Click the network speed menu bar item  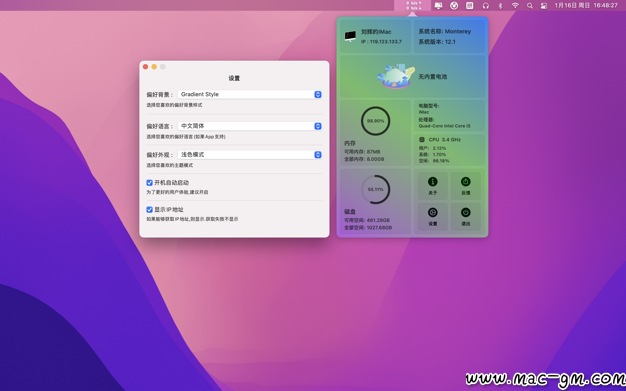[414, 6]
